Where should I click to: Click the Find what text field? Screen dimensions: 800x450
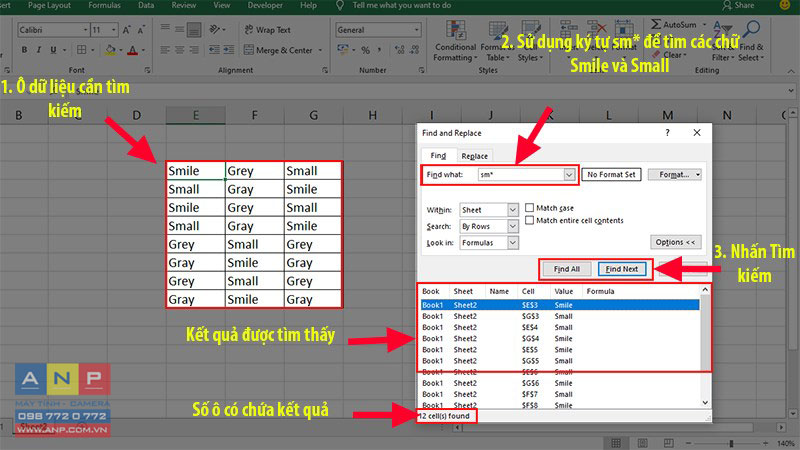521,174
